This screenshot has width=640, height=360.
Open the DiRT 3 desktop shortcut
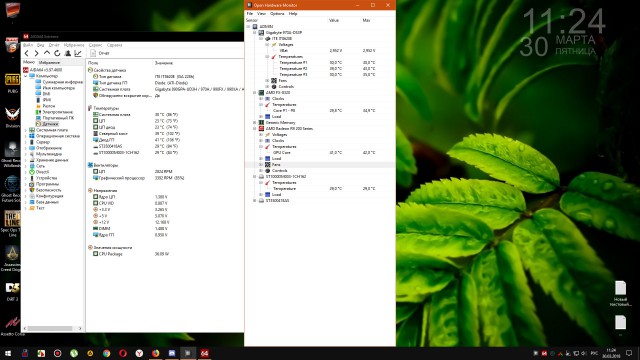tap(12, 291)
